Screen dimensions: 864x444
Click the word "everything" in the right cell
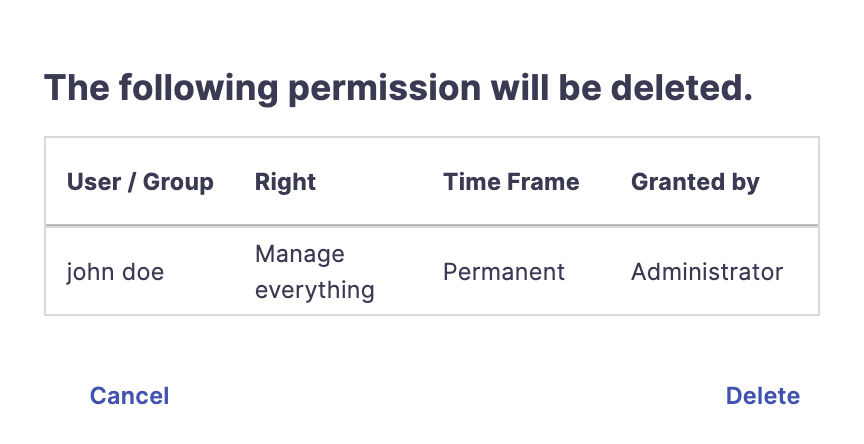pos(315,290)
